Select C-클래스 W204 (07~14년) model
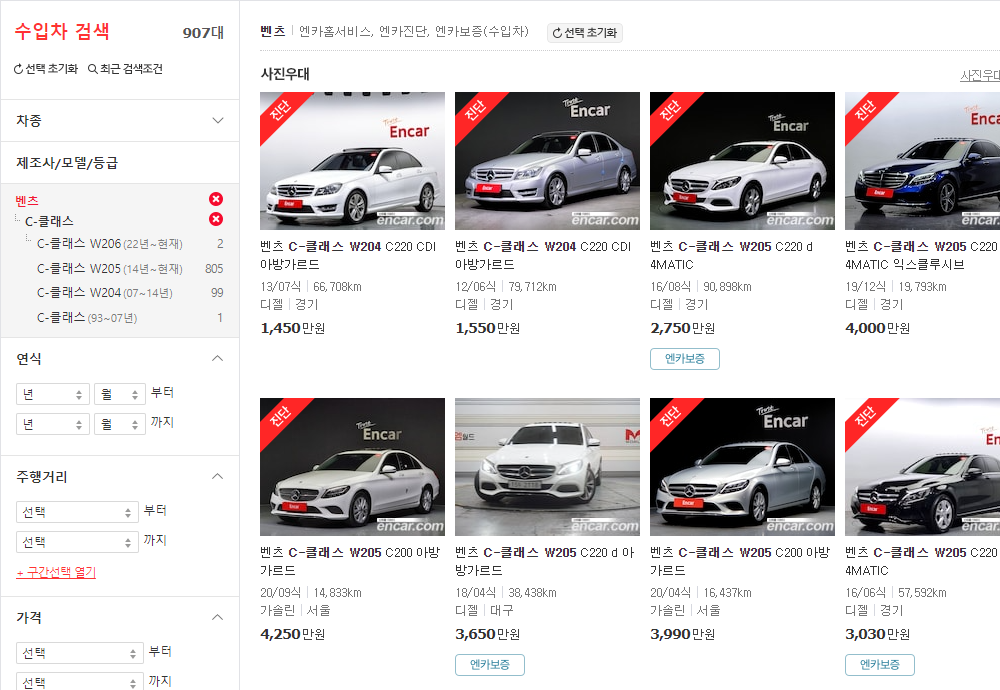Screen dimensions: 1000x690 [105, 293]
